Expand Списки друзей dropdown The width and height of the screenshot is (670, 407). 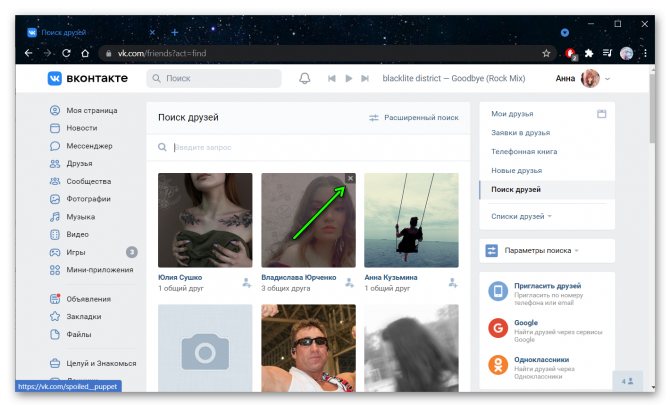[x=521, y=216]
